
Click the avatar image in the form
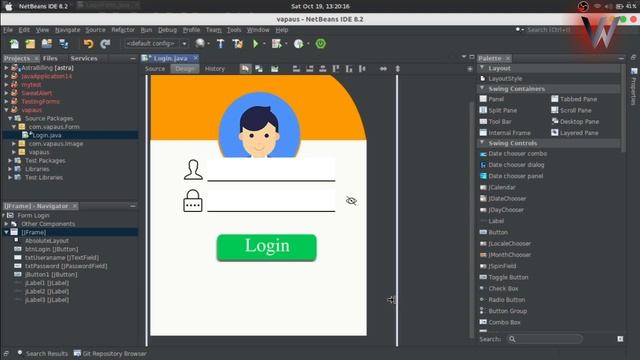259,125
